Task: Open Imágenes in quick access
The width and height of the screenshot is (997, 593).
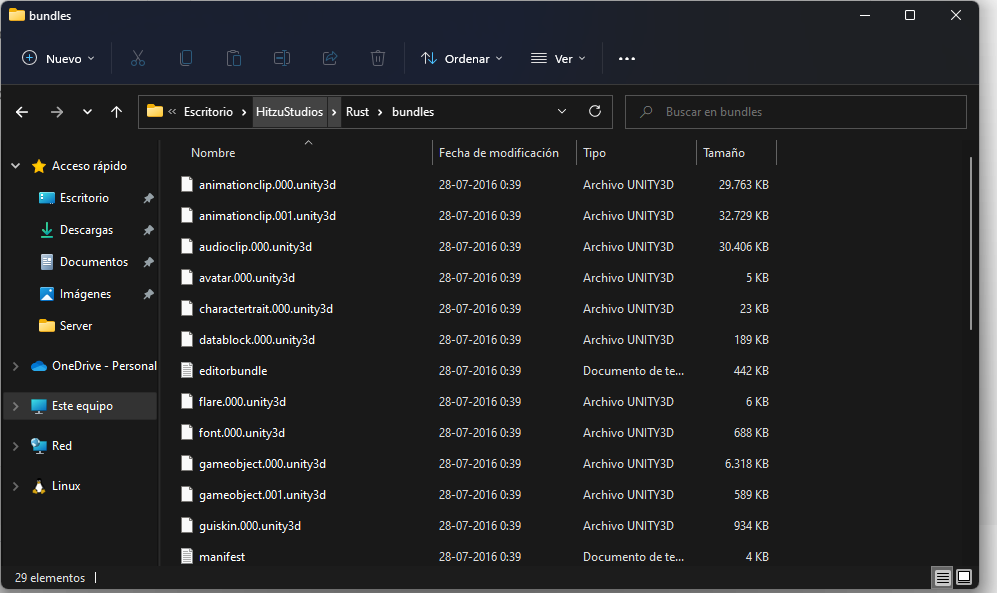Action: click(85, 294)
